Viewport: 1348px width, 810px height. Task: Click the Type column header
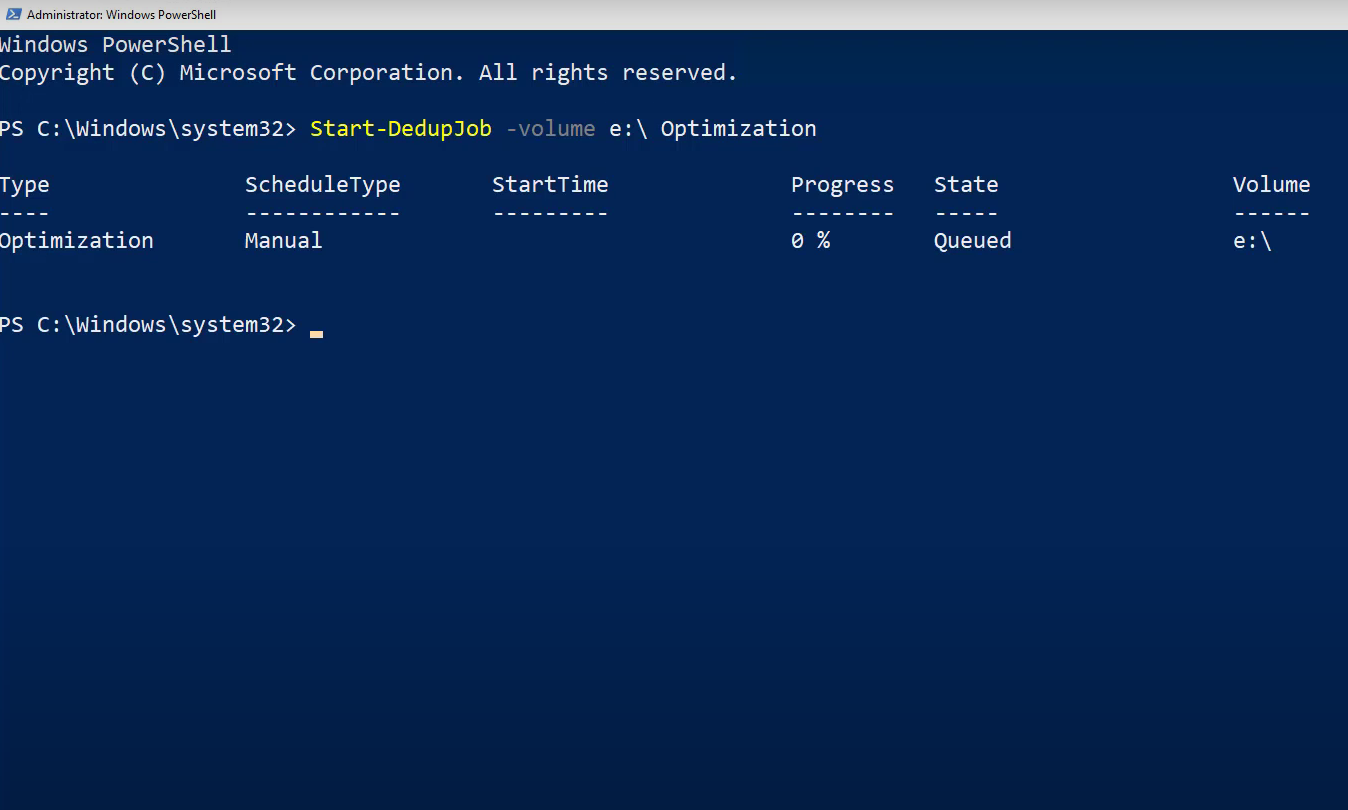25,185
